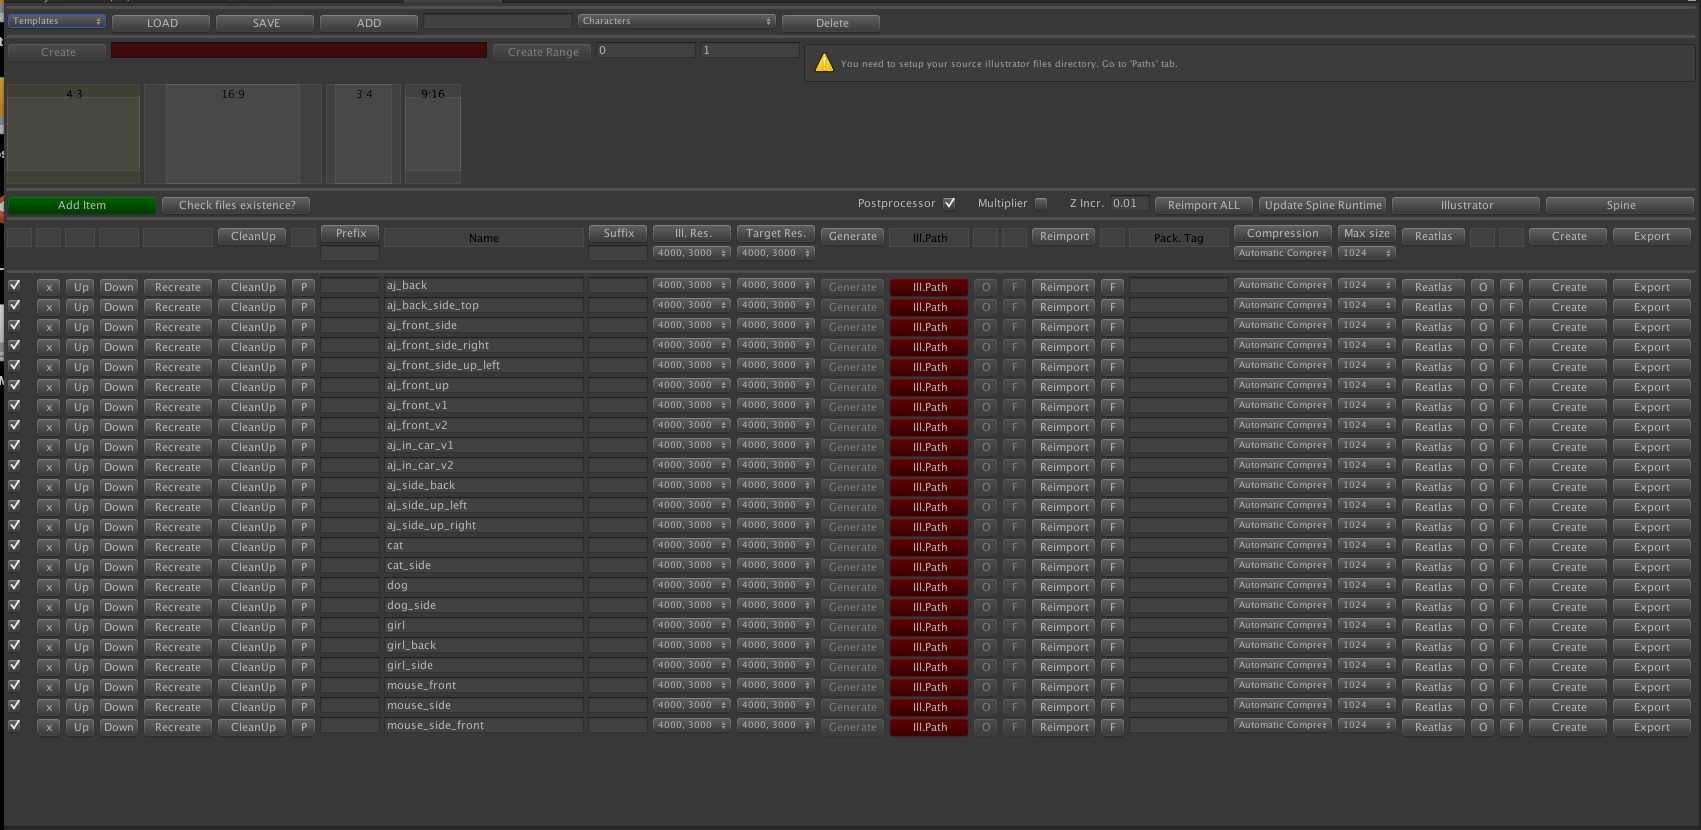Click Update Spine Runtime button

pyautogui.click(x=1323, y=205)
